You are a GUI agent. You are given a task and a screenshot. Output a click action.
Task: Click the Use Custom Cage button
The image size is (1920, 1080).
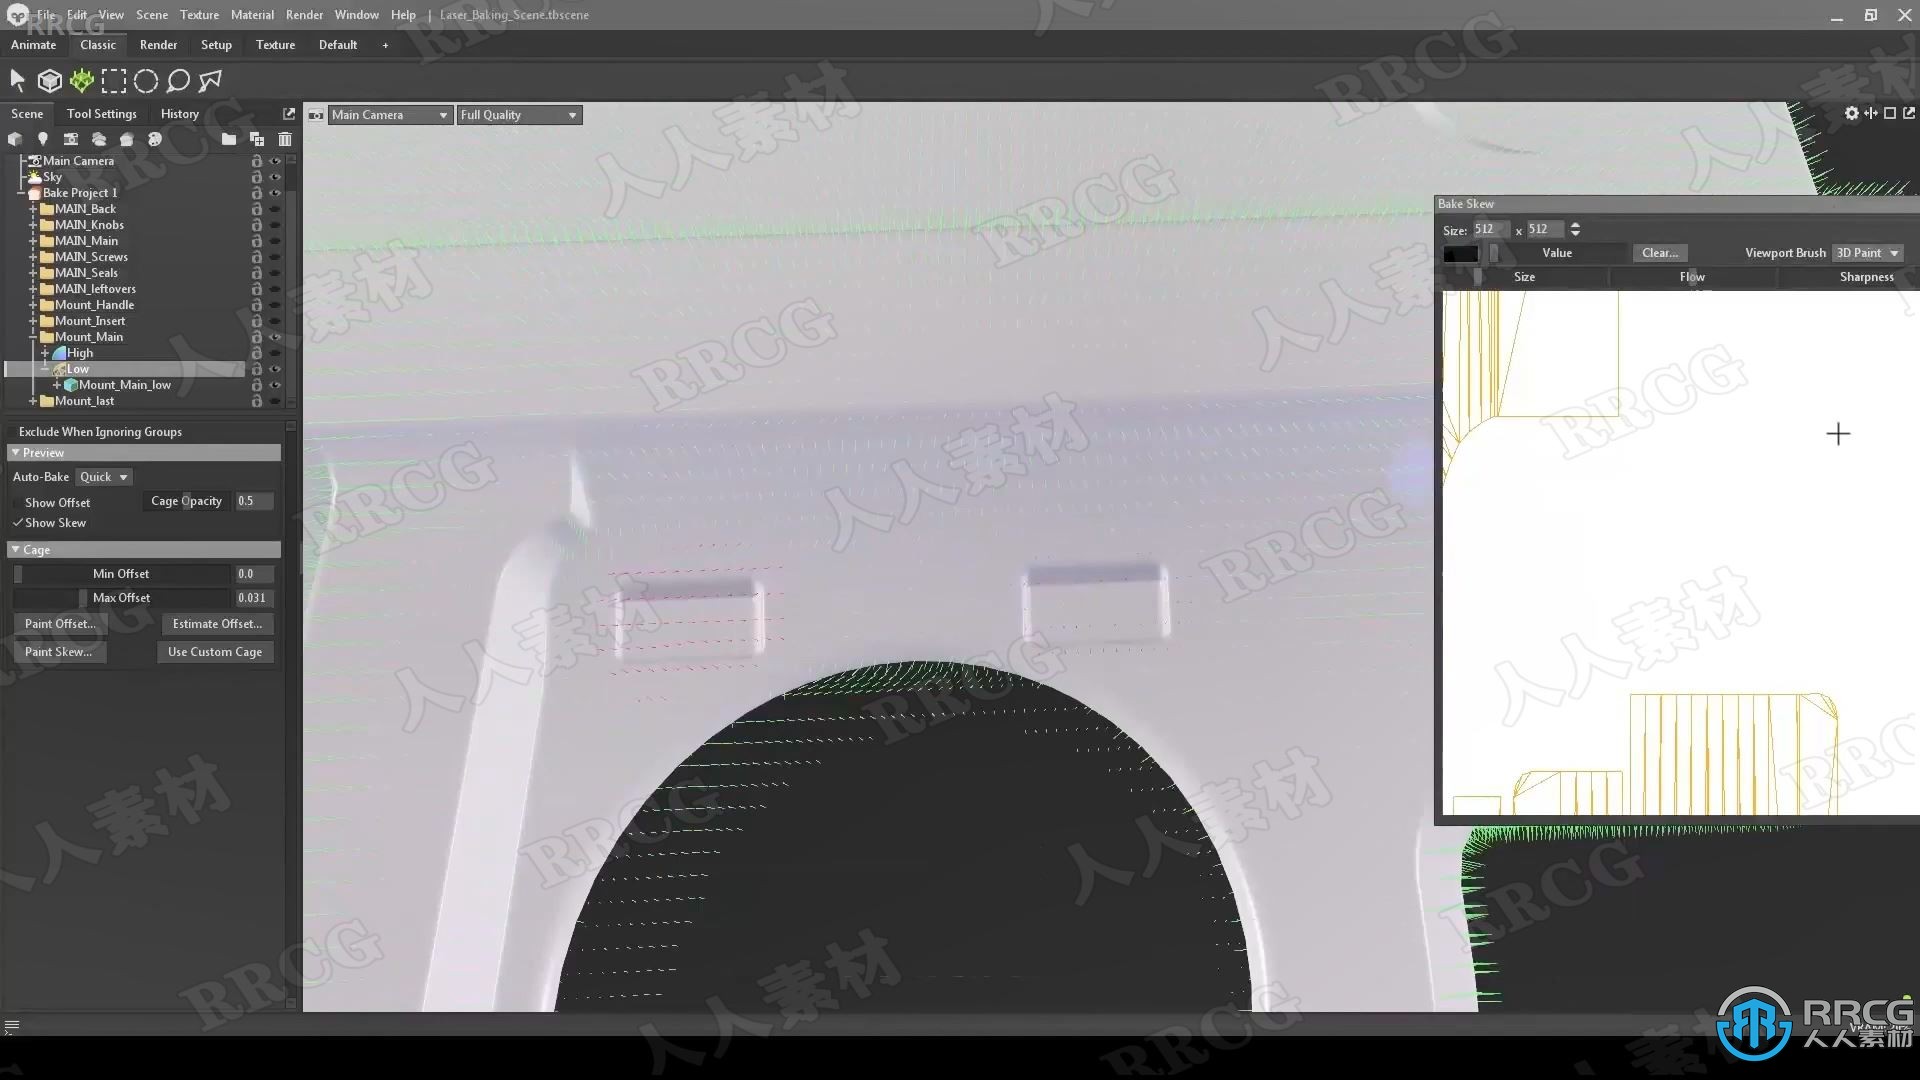point(215,652)
